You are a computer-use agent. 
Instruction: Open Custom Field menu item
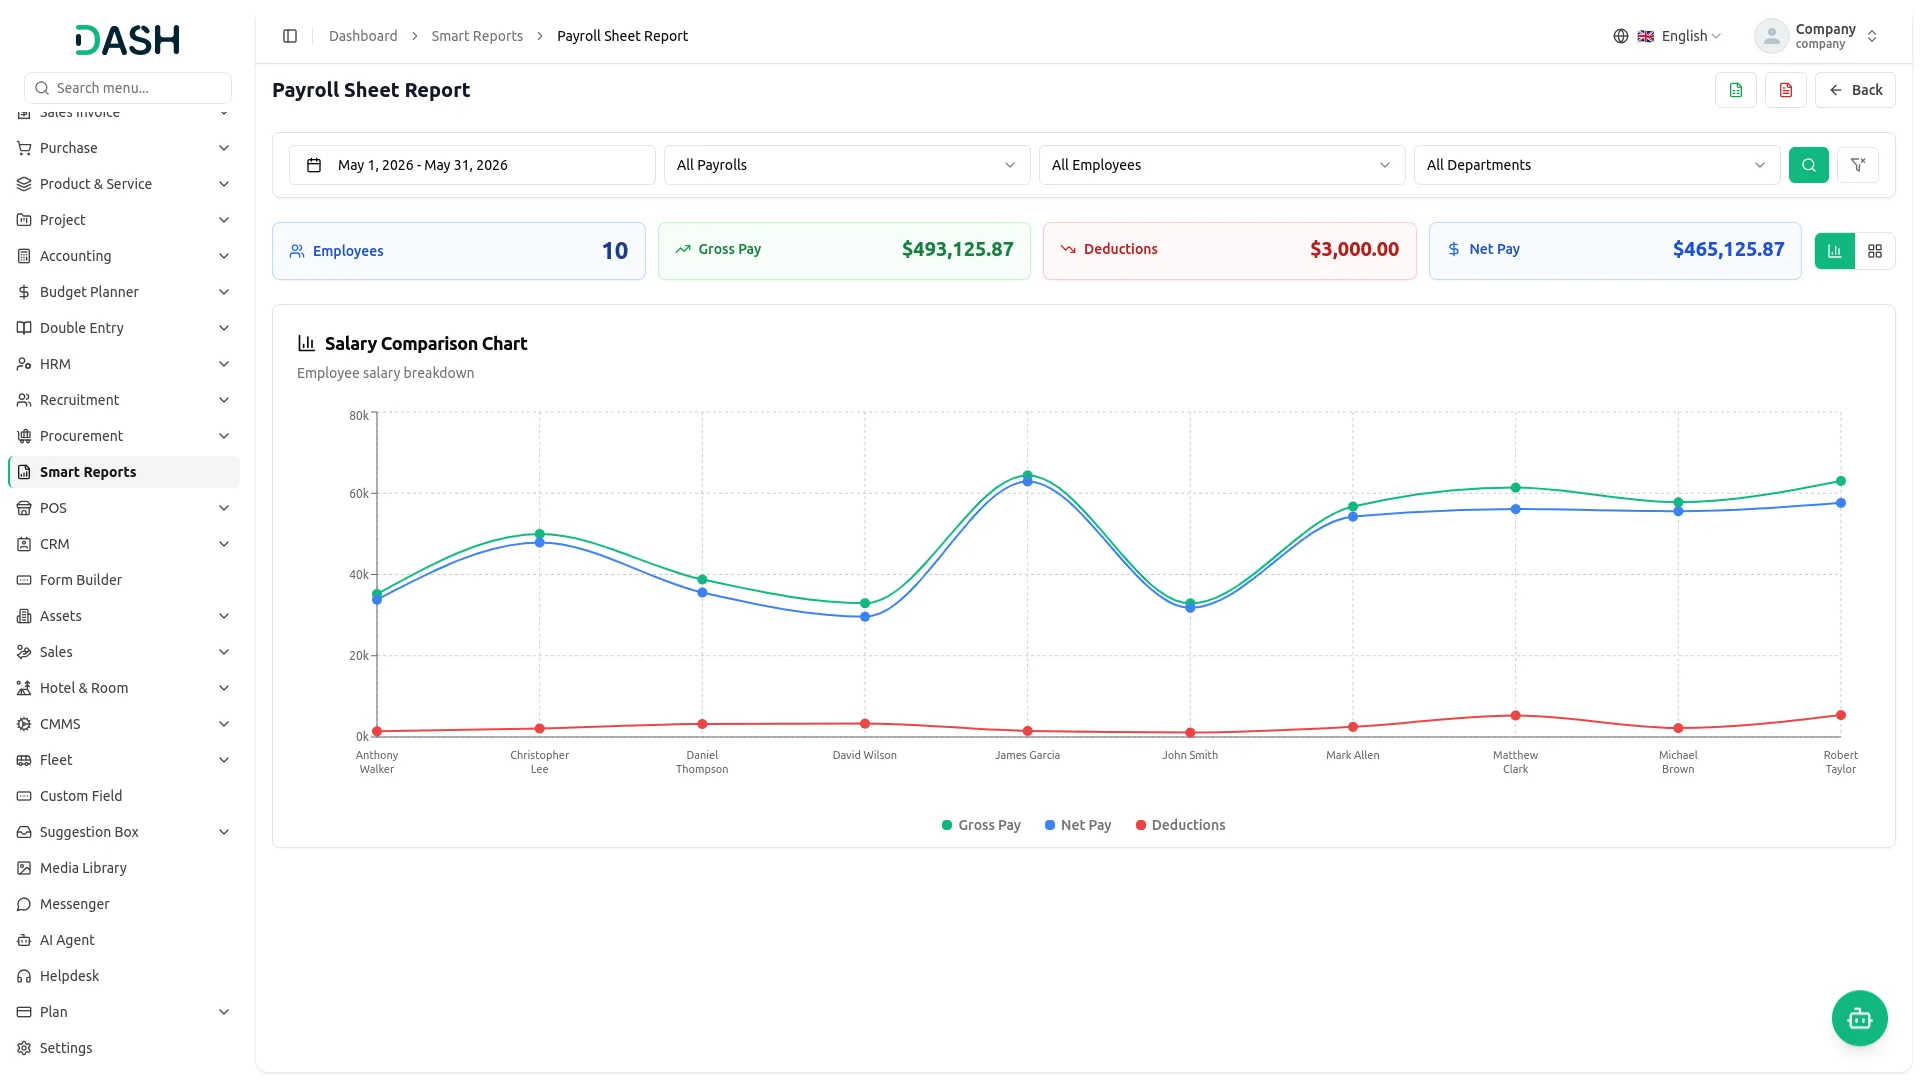coord(124,796)
